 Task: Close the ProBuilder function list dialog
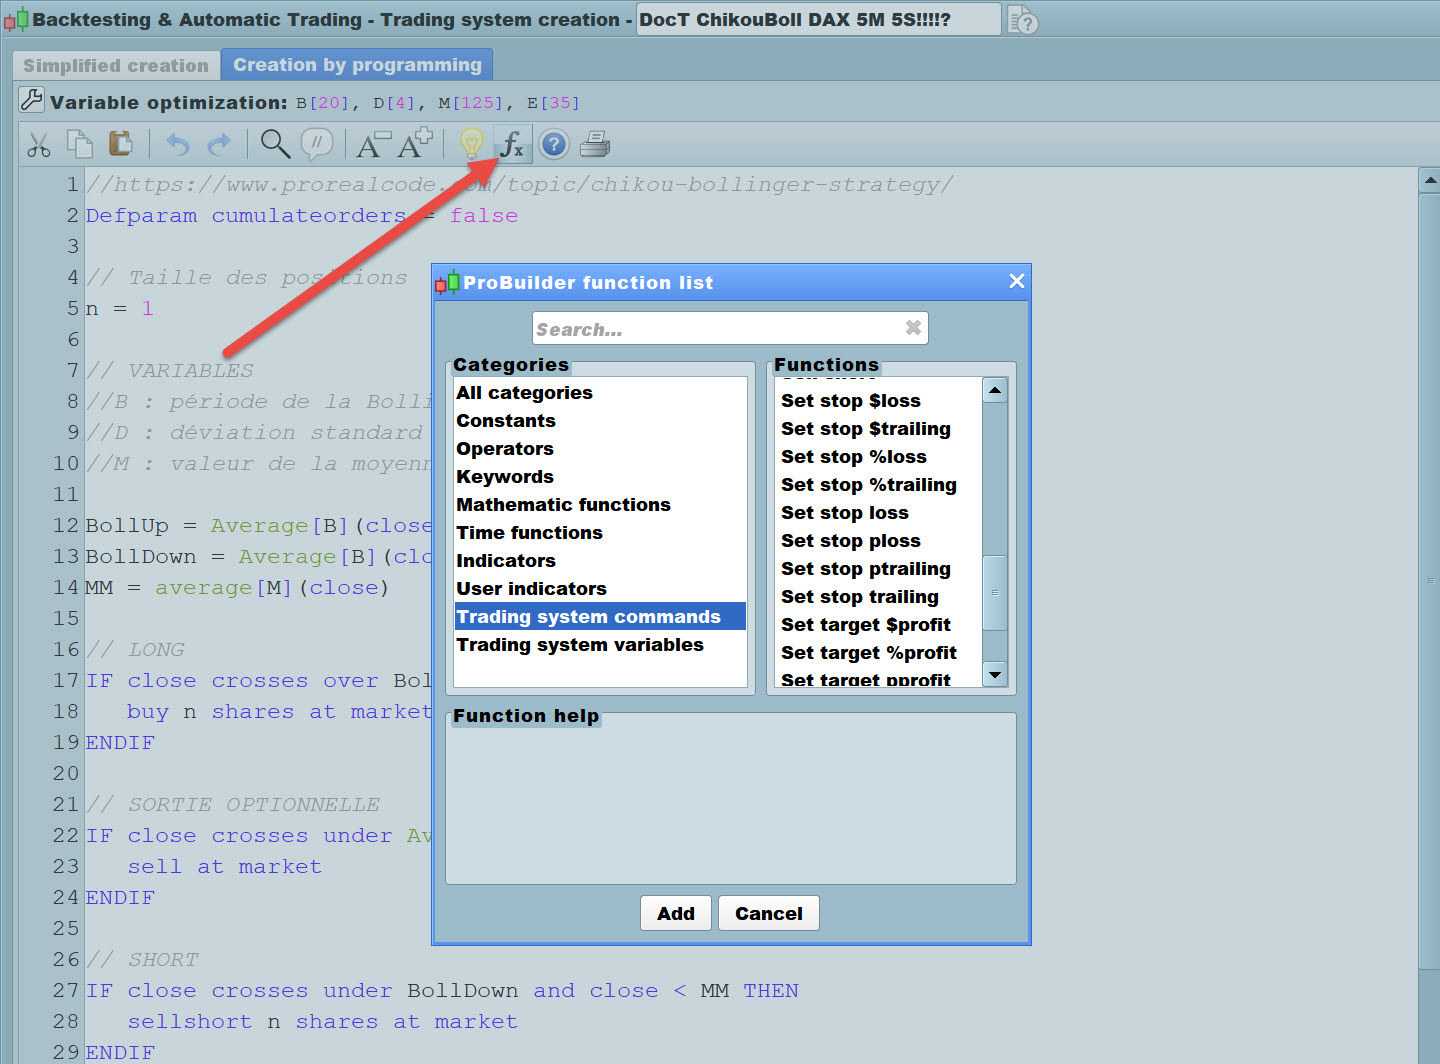tap(1017, 281)
